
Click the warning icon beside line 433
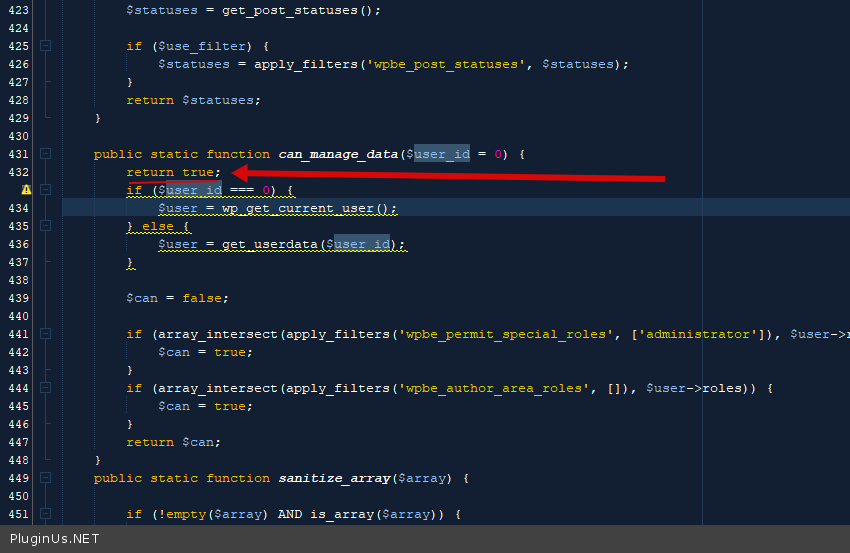(26, 190)
